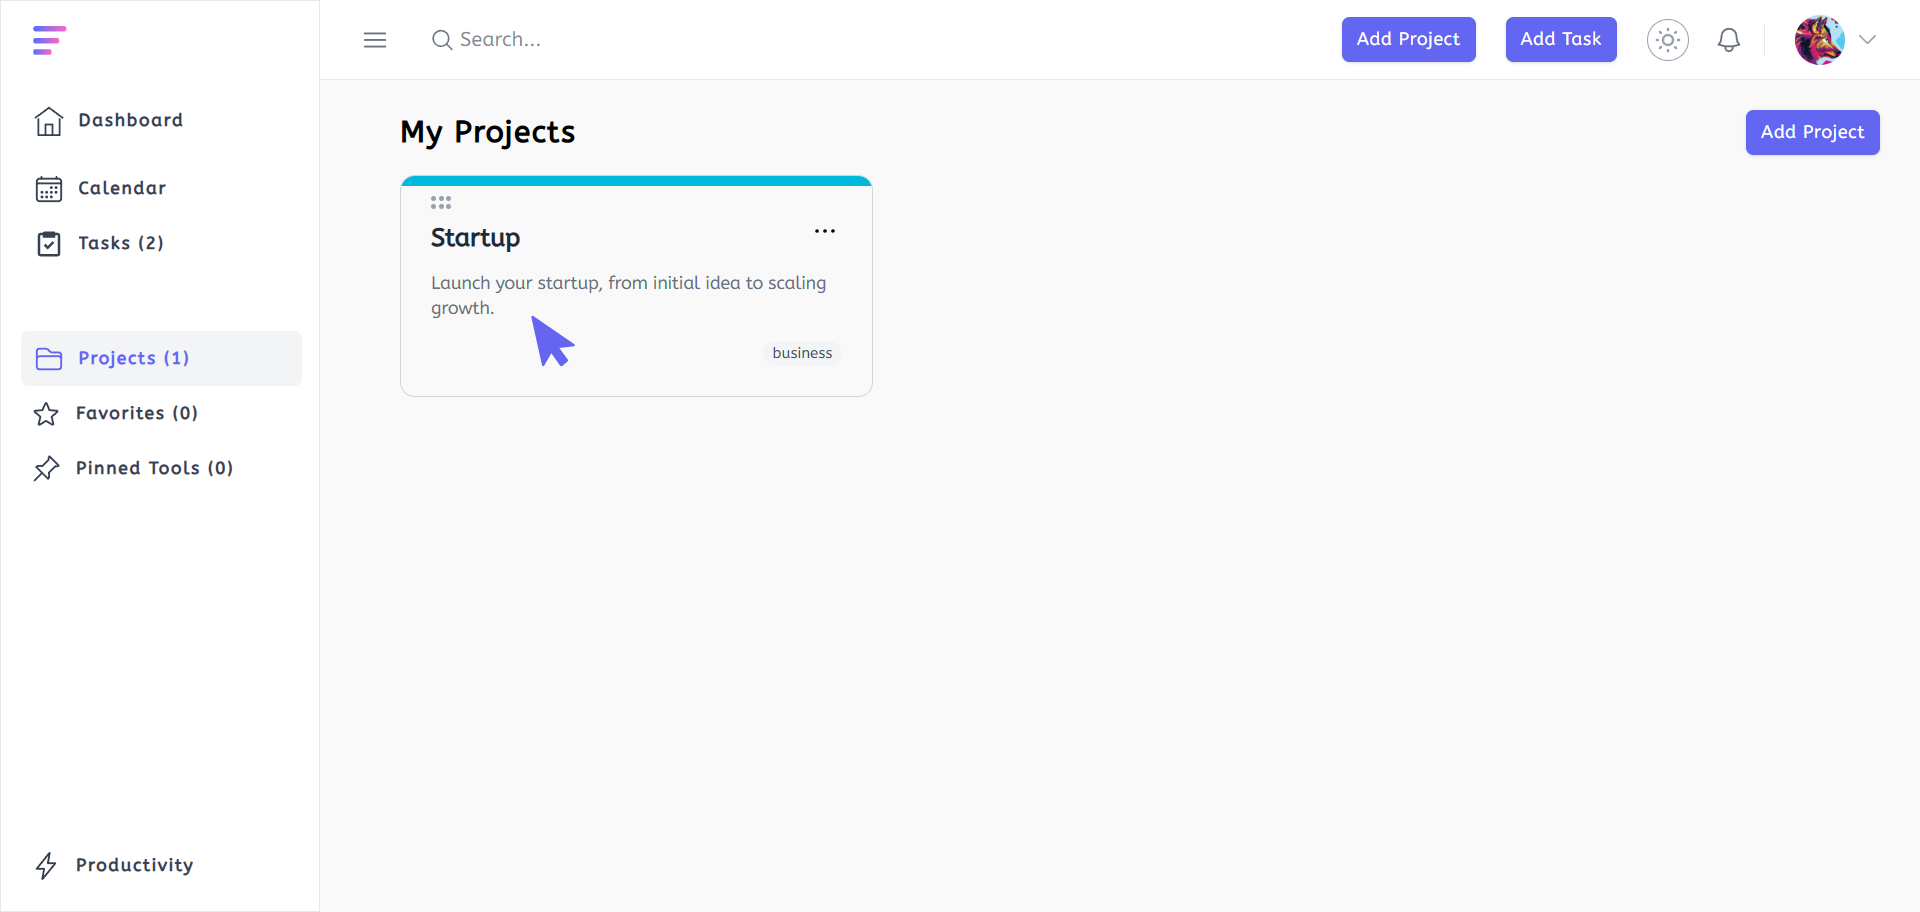Click the business tag on Startup card
The height and width of the screenshot is (912, 1920).
(802, 353)
